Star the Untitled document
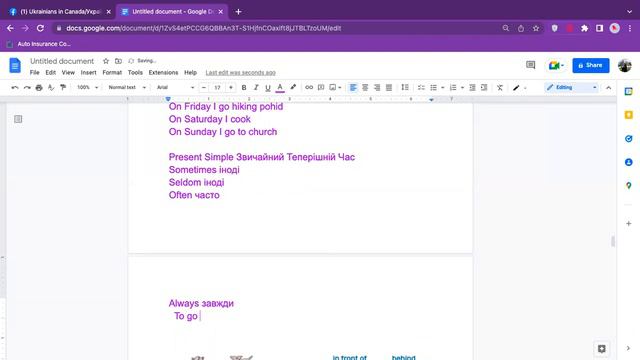Image resolution: width=640 pixels, height=360 pixels. pos(106,61)
